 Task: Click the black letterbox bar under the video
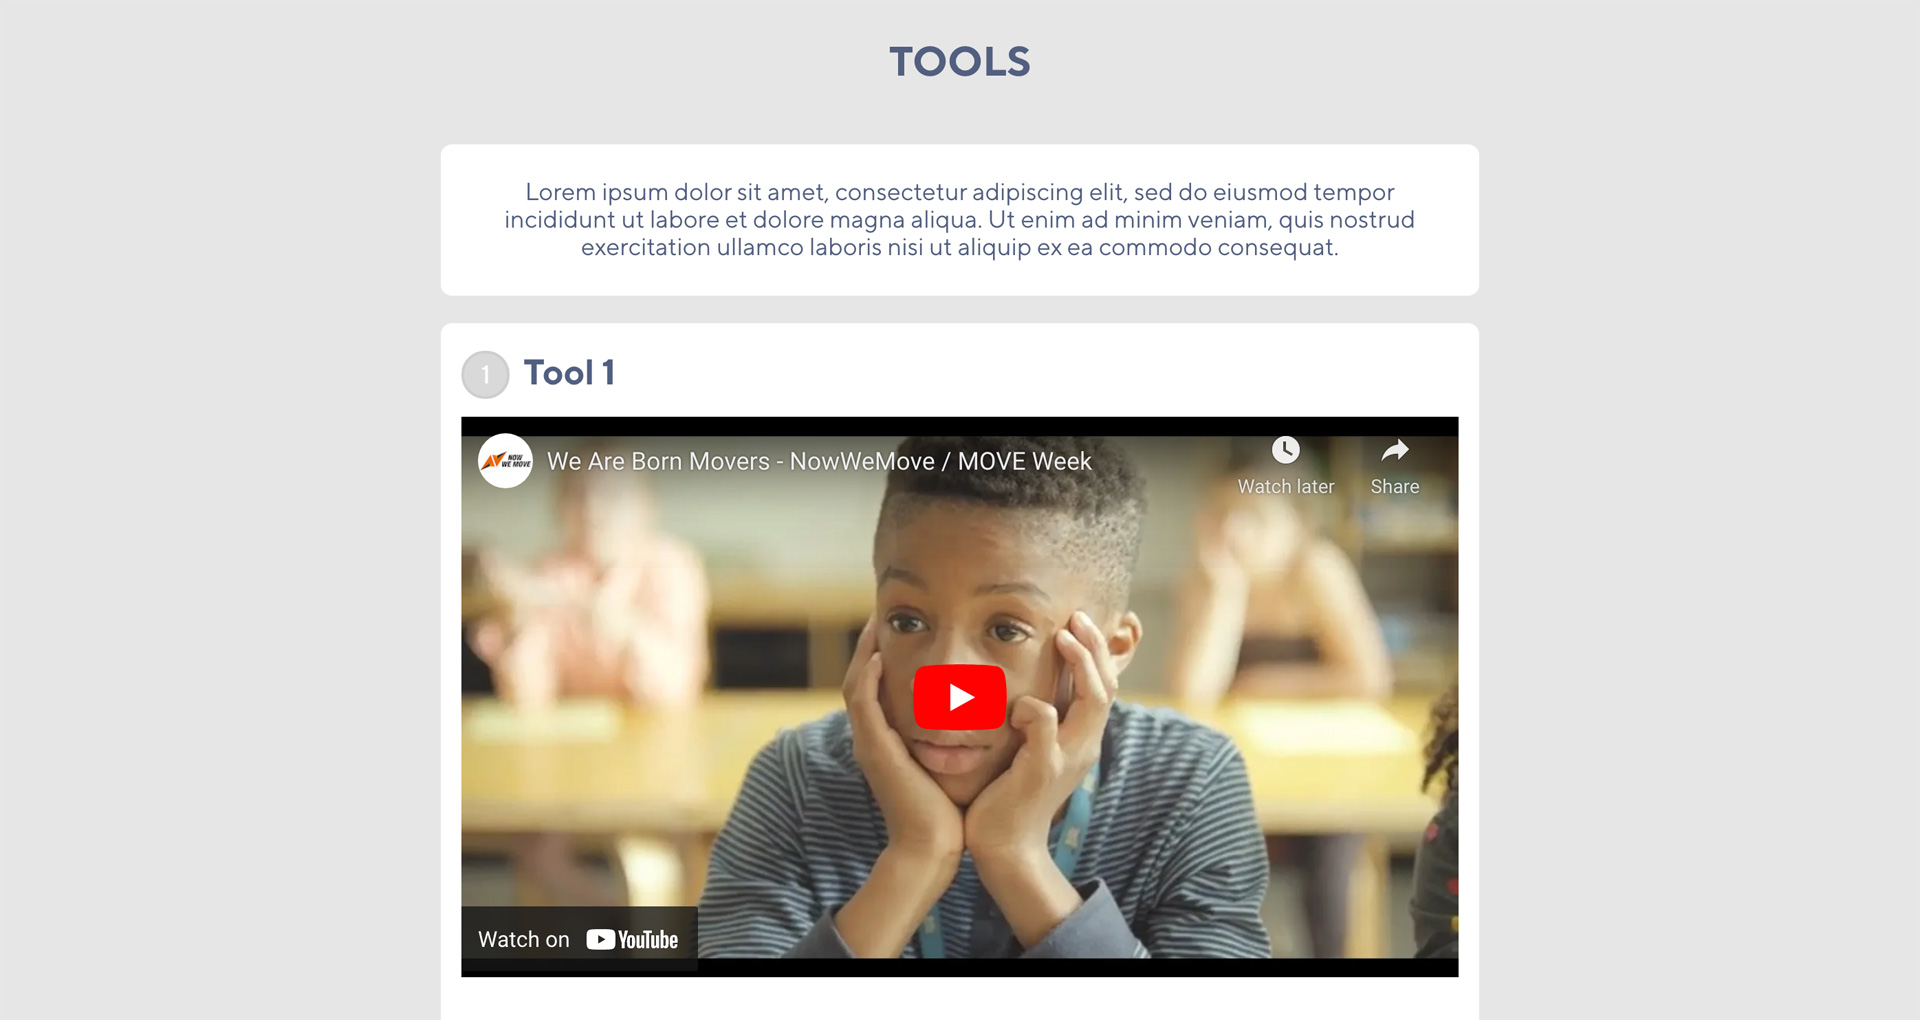click(959, 968)
